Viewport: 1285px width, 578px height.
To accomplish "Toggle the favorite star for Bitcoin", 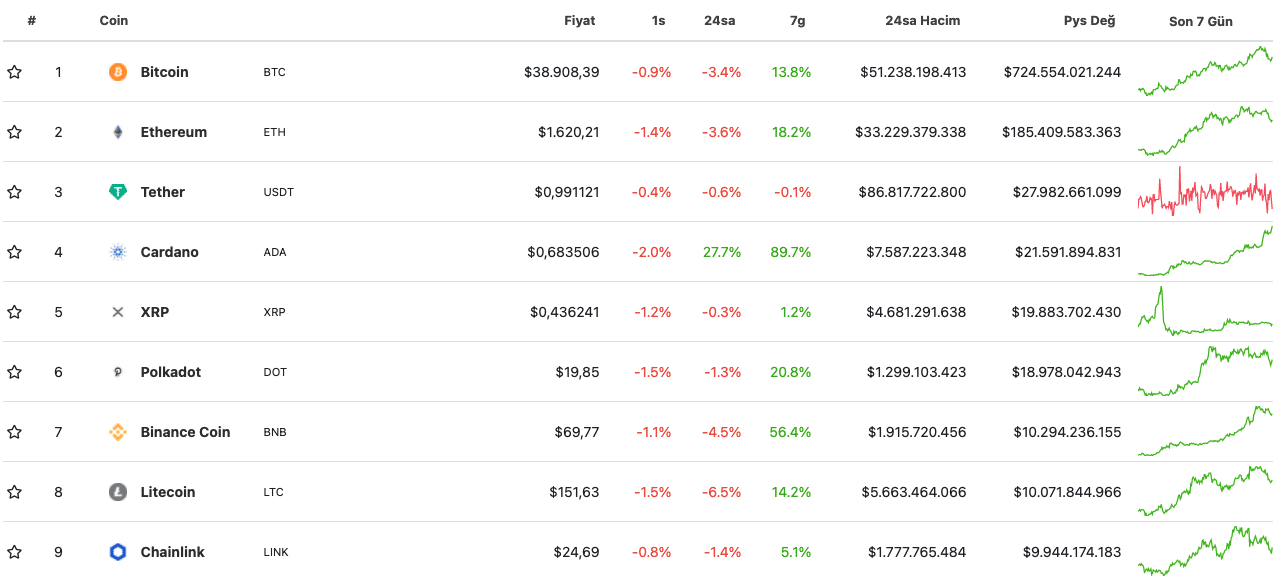I will [x=14, y=72].
